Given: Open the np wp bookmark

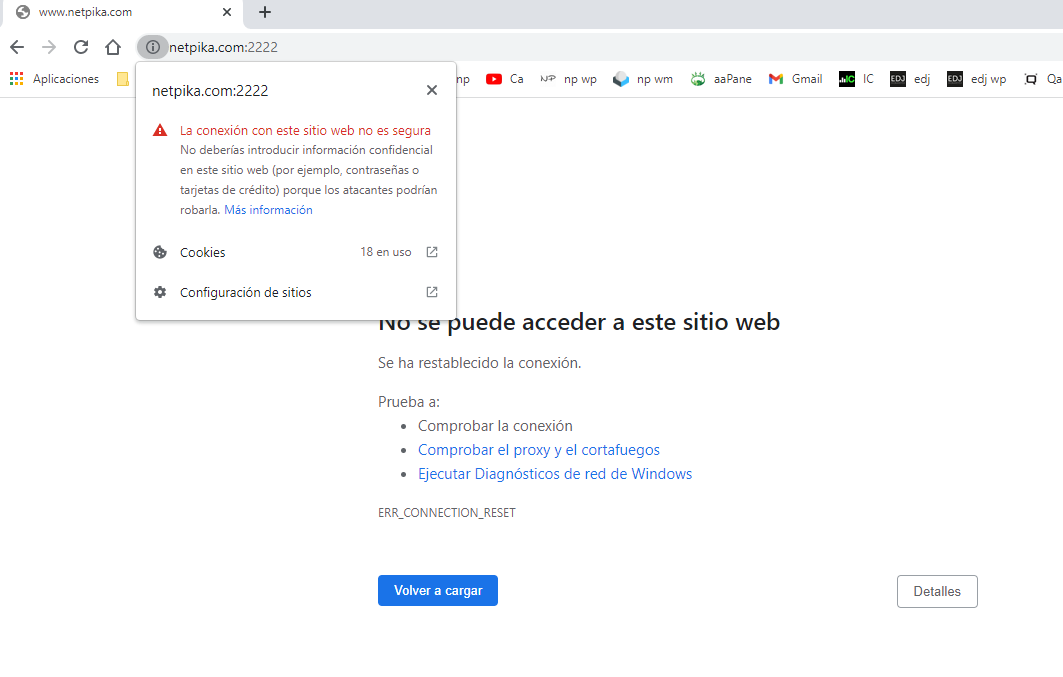Looking at the screenshot, I should 569,79.
